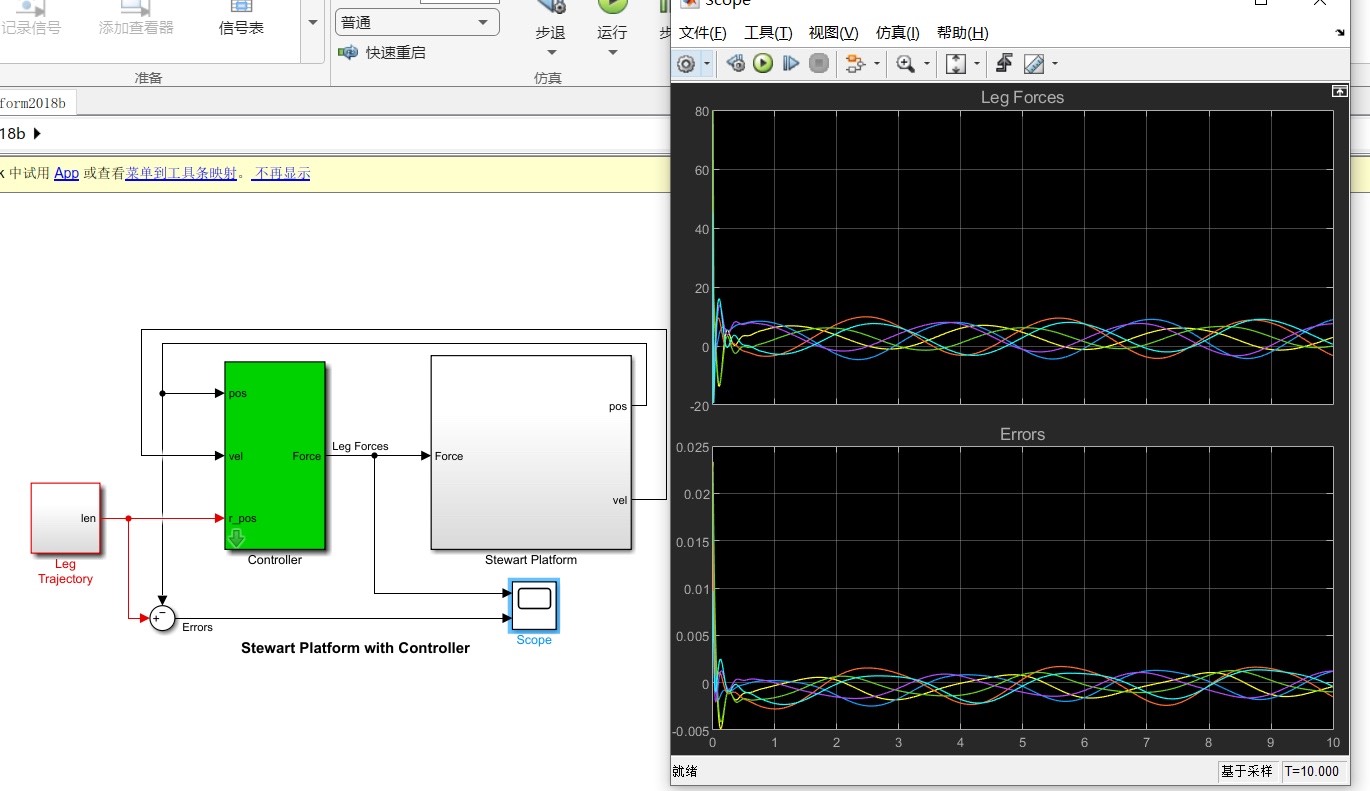Click the 就绪 status text in Scope
1370x791 pixels.
click(685, 771)
